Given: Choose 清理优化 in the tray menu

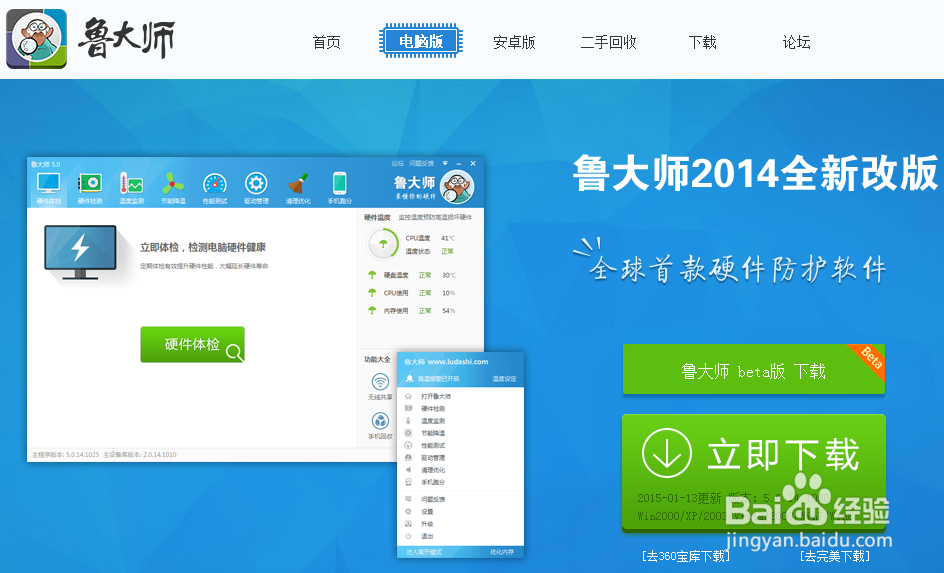Looking at the screenshot, I should click(x=433, y=470).
